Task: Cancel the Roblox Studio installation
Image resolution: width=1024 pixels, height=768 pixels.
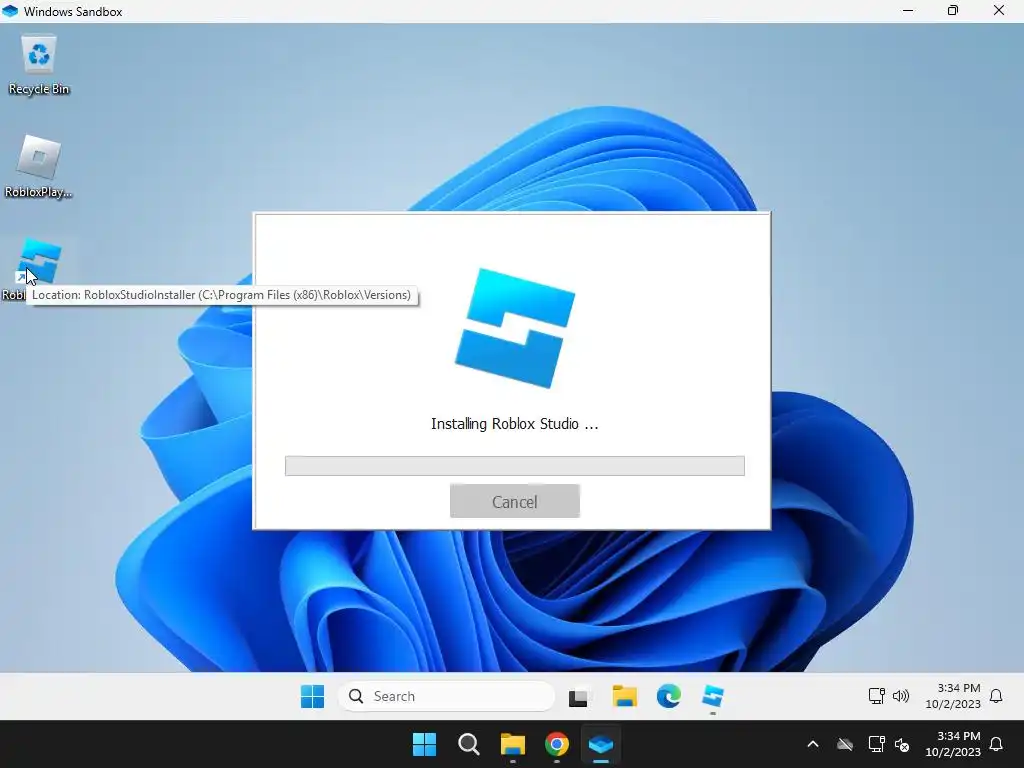Action: (515, 501)
